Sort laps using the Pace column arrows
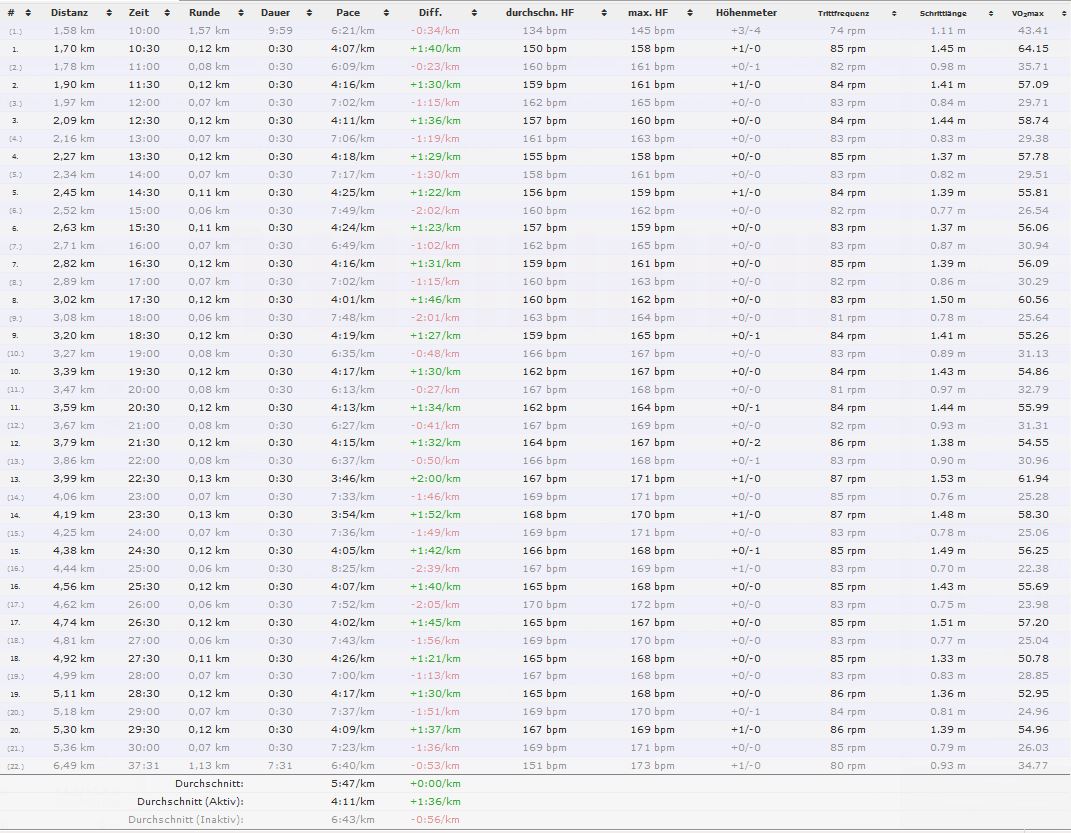The height and width of the screenshot is (833, 1071). click(382, 13)
